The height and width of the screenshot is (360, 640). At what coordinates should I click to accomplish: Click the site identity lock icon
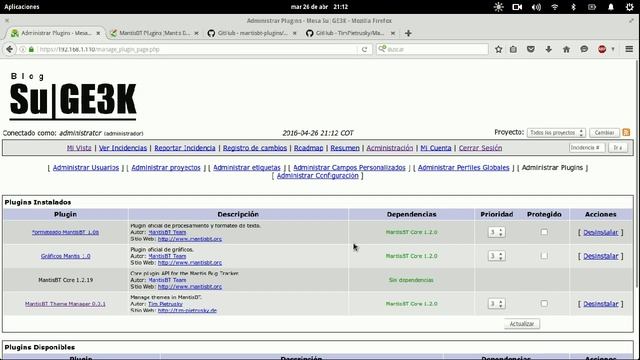click(x=31, y=49)
